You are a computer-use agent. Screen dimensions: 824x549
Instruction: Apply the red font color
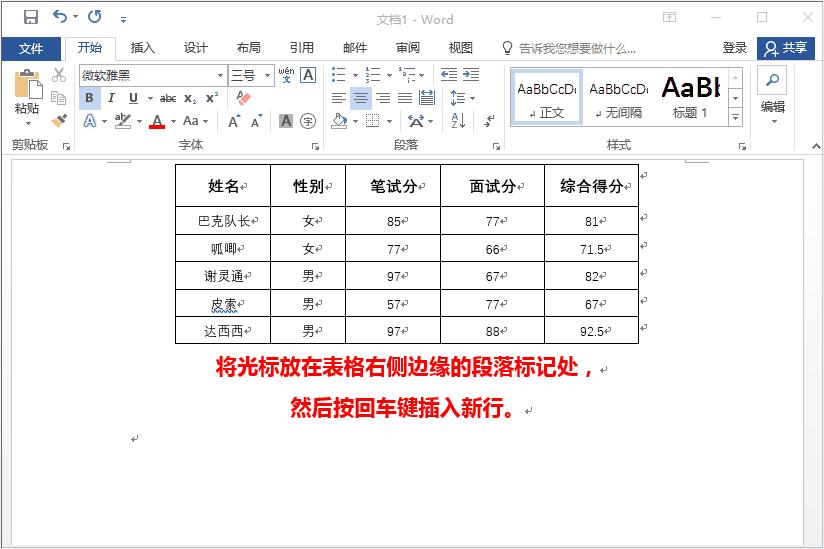tap(157, 121)
